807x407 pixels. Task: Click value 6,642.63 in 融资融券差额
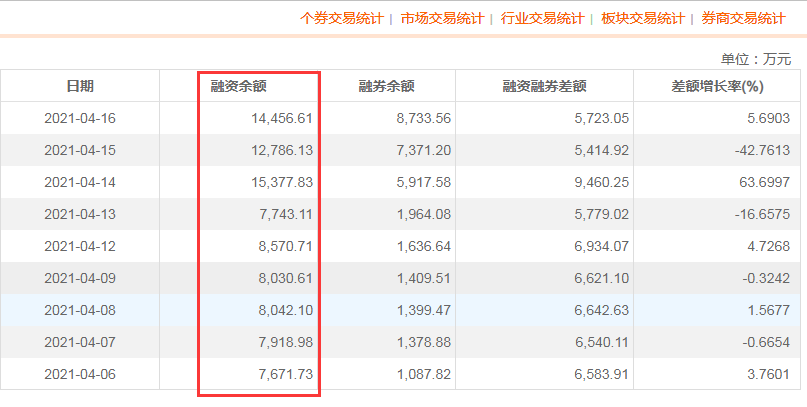pos(602,310)
